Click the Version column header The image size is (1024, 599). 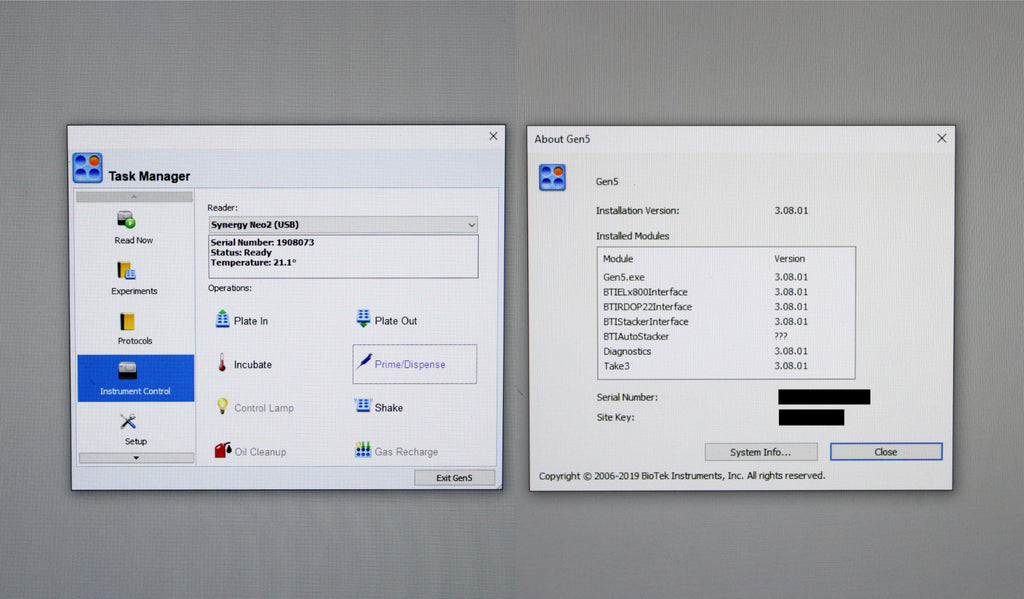(x=790, y=259)
